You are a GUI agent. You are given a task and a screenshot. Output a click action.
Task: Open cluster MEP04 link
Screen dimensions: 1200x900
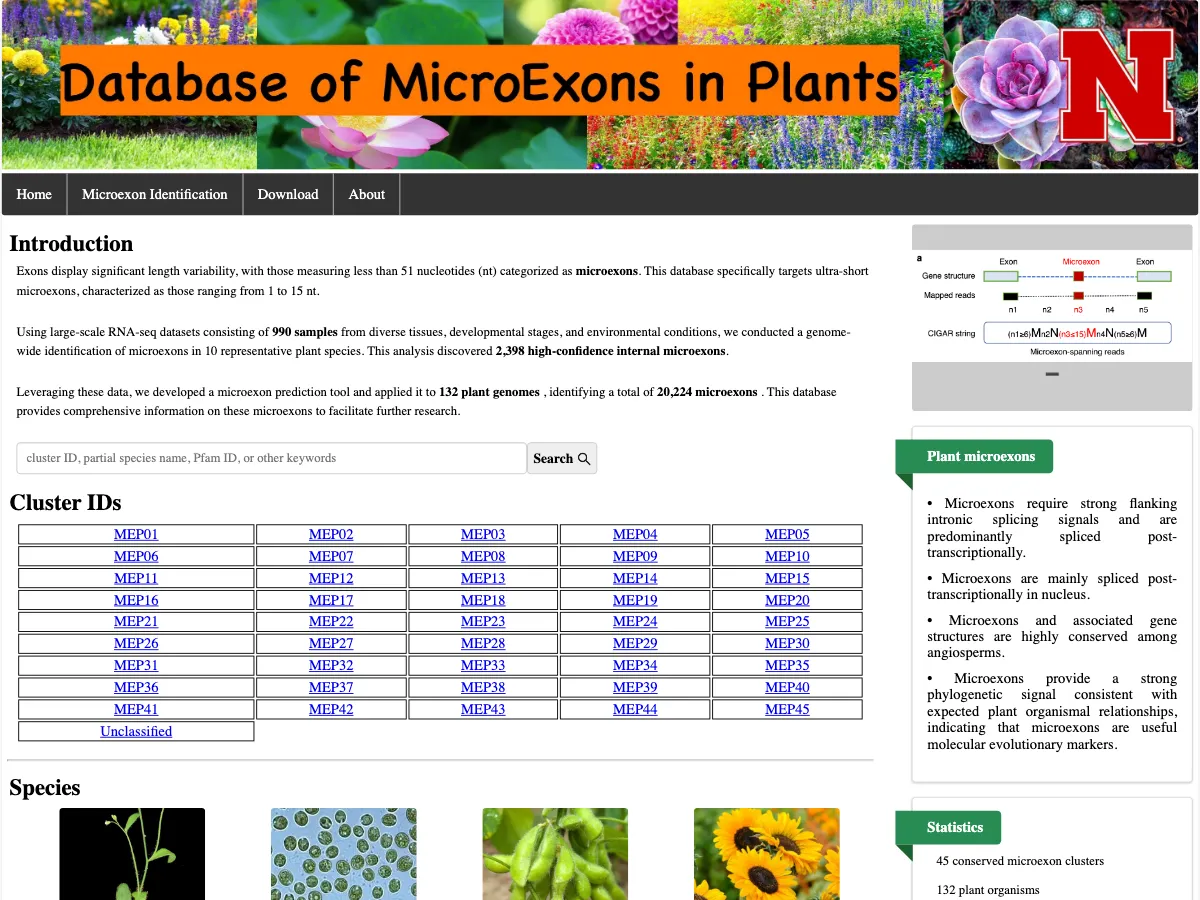(x=635, y=534)
